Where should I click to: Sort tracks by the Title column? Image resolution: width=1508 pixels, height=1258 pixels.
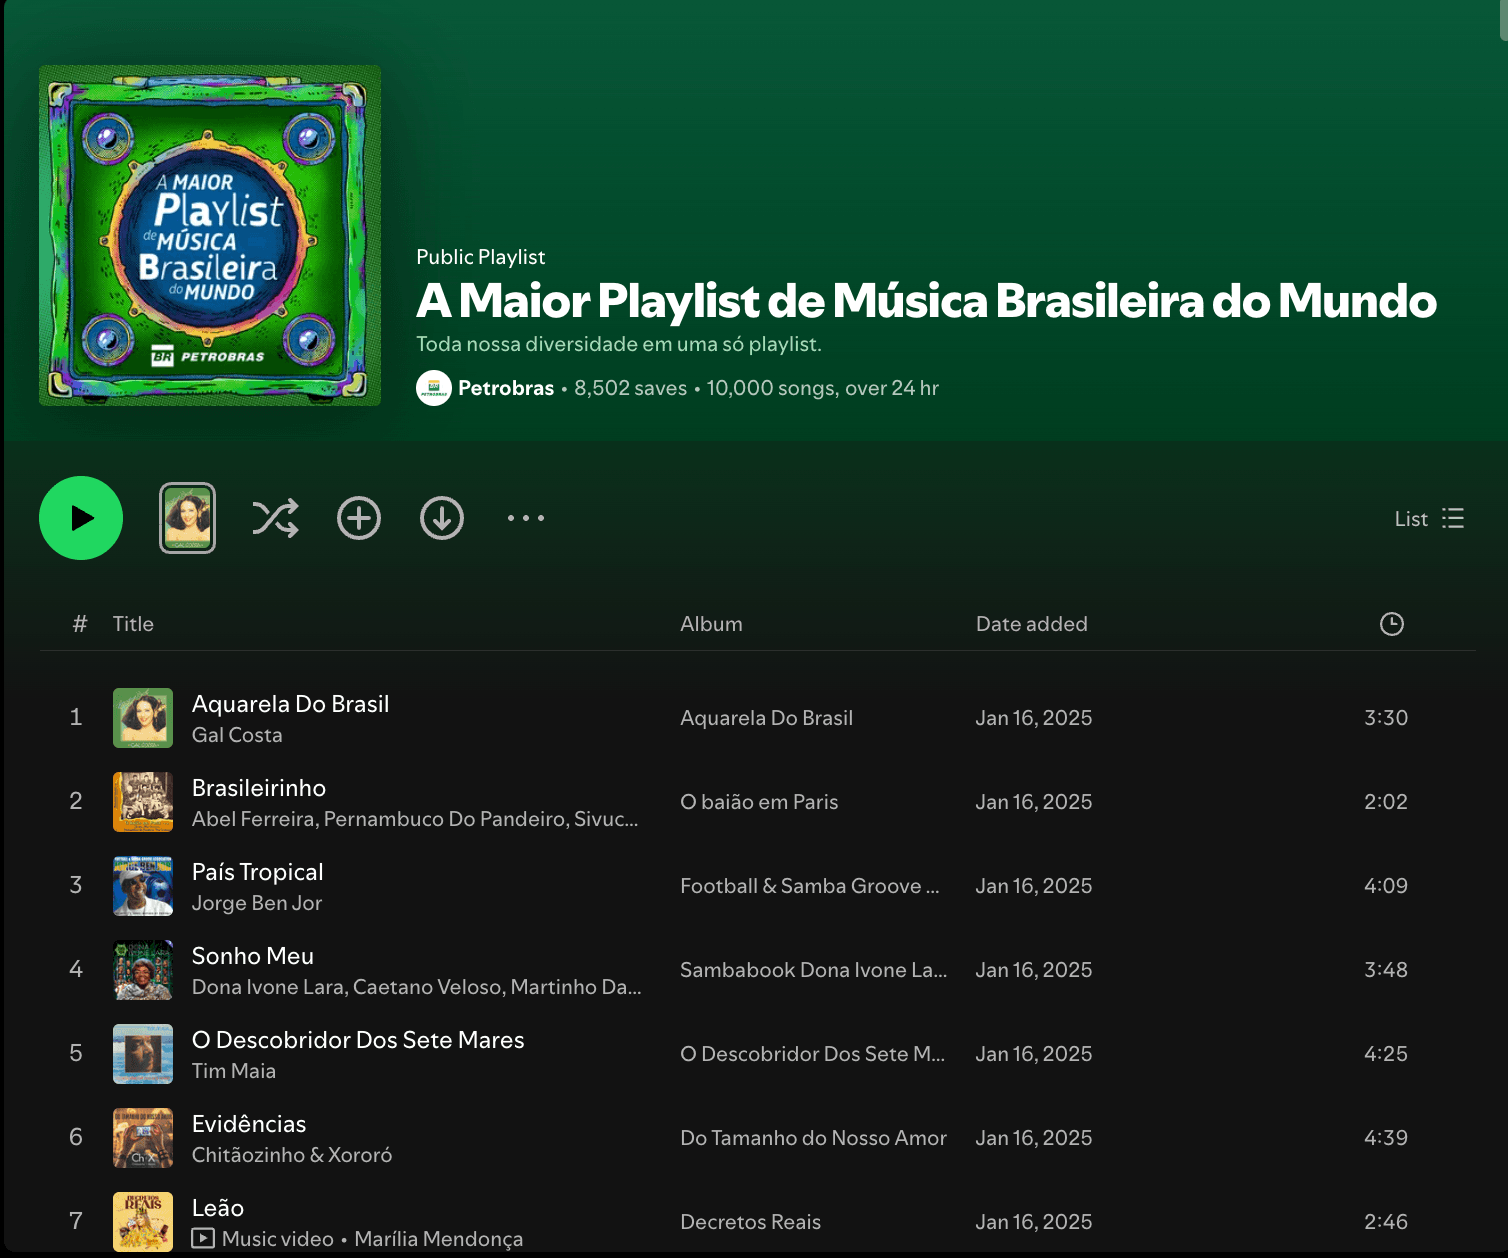[133, 624]
